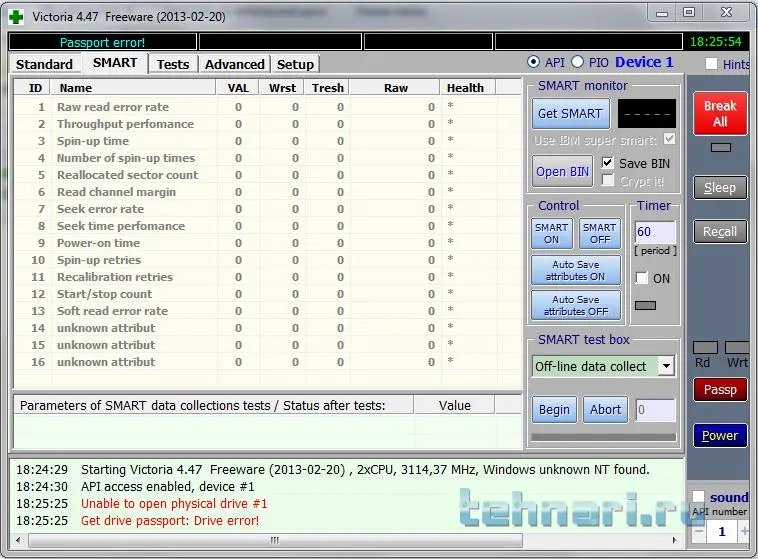Toggle Use IBM super smart checkbox

[669, 139]
